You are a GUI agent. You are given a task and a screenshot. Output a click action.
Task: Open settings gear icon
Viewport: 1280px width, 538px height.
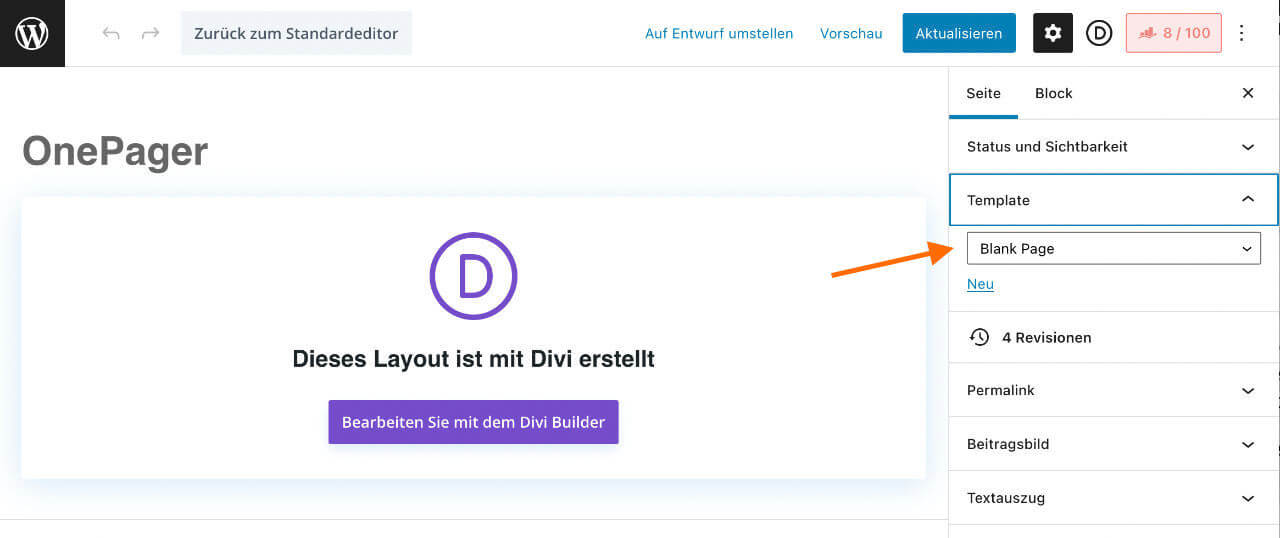[1053, 33]
